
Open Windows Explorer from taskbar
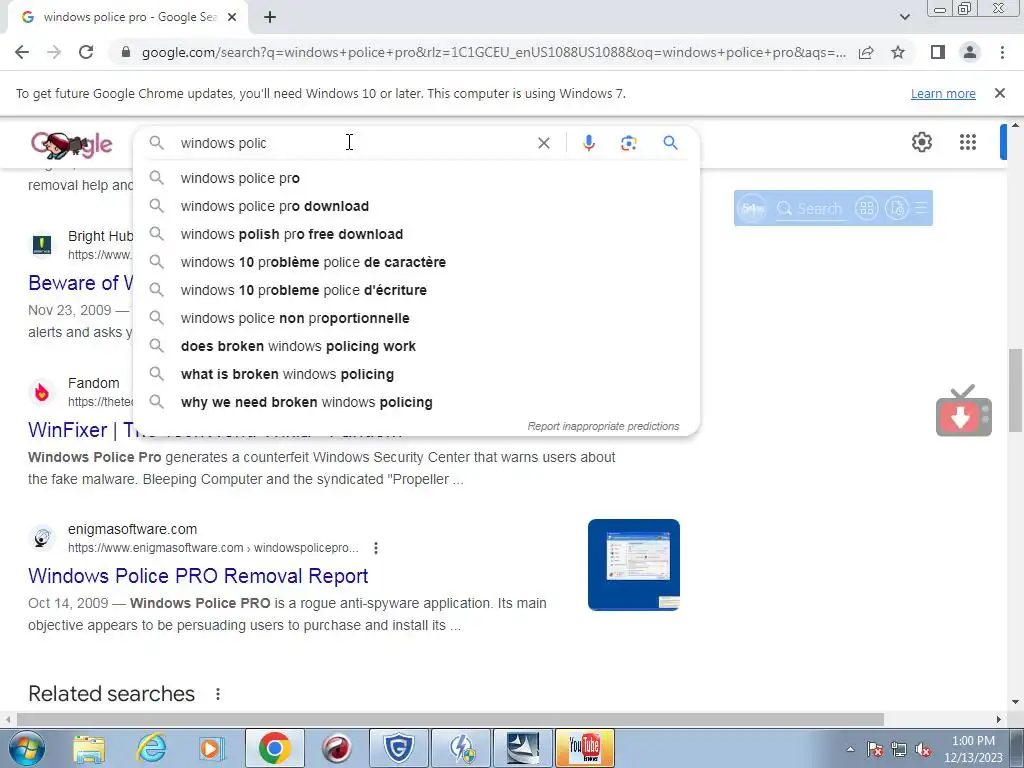coord(89,749)
